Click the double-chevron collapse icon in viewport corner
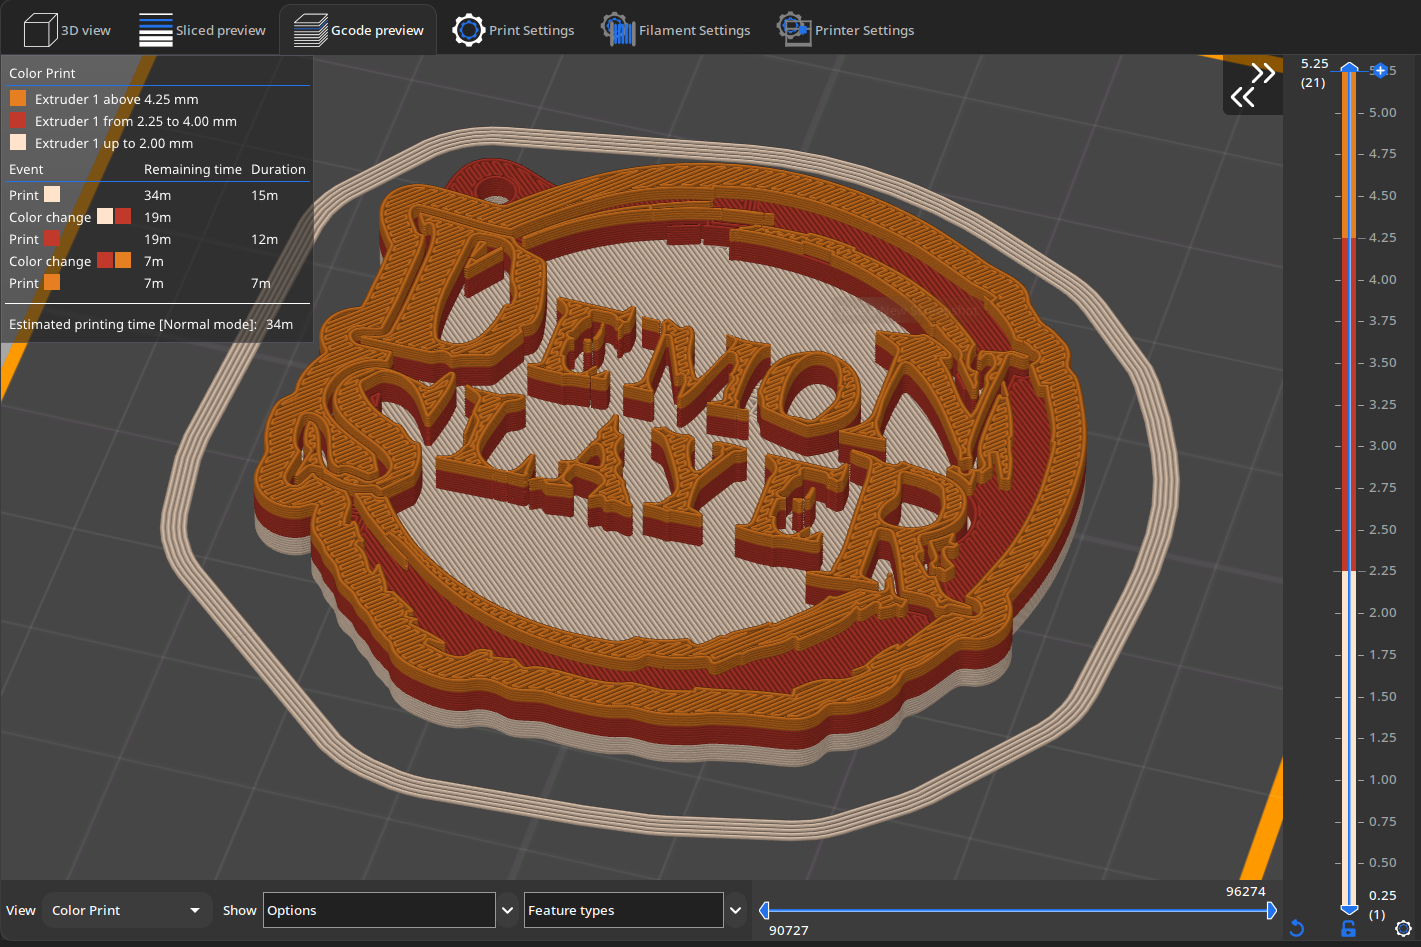Viewport: 1421px width, 947px height. (x=1253, y=85)
